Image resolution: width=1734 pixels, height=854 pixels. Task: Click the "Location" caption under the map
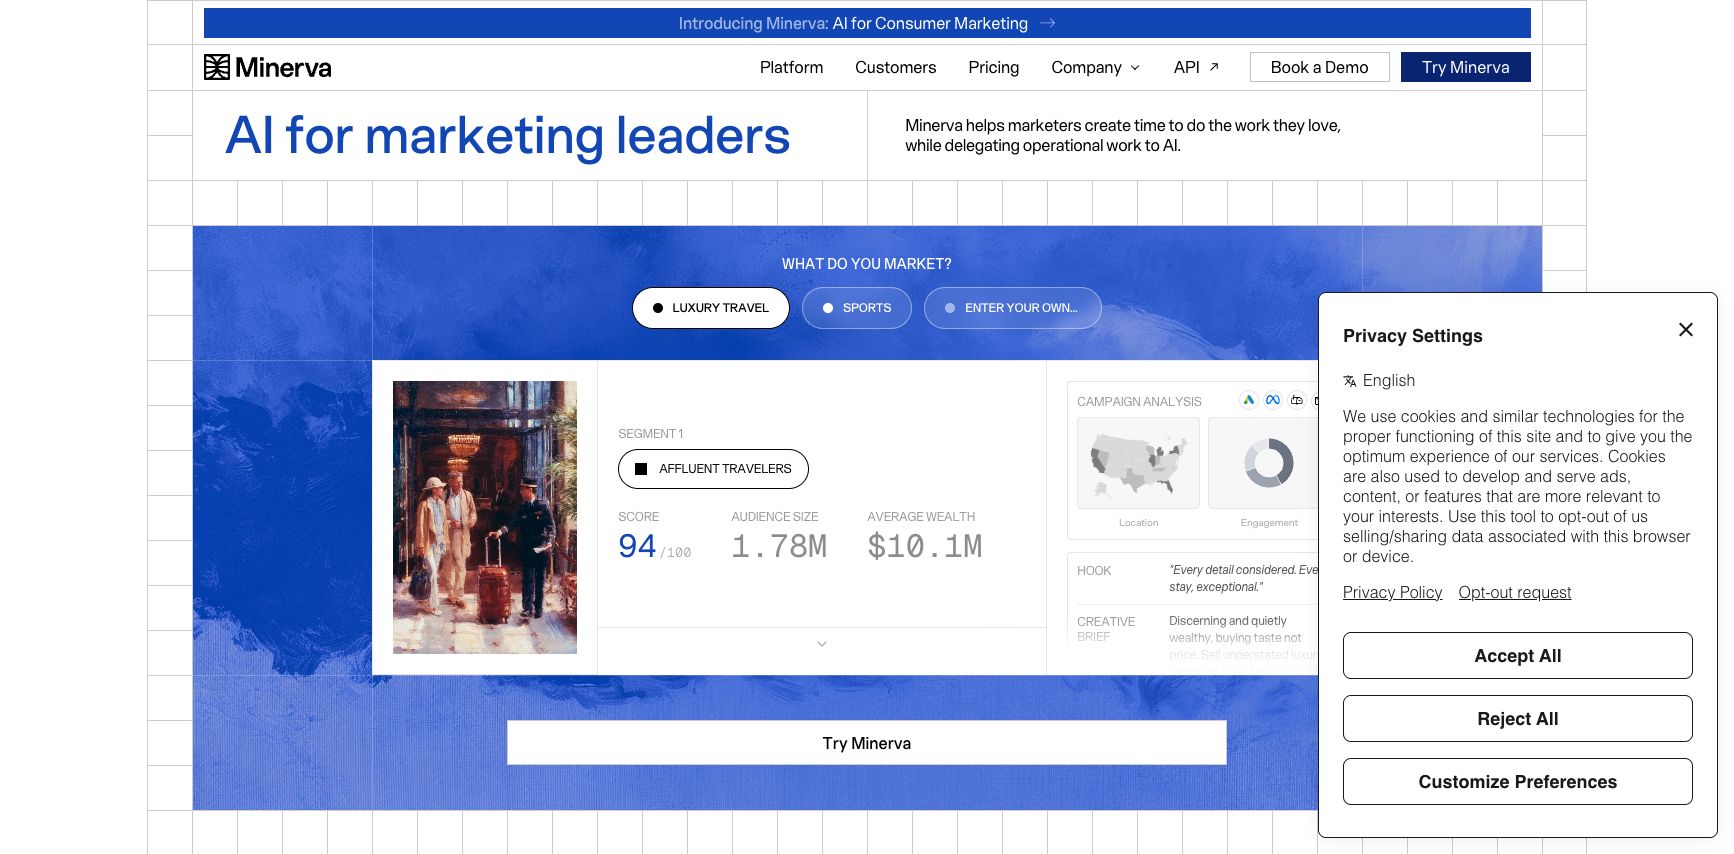[1138, 523]
